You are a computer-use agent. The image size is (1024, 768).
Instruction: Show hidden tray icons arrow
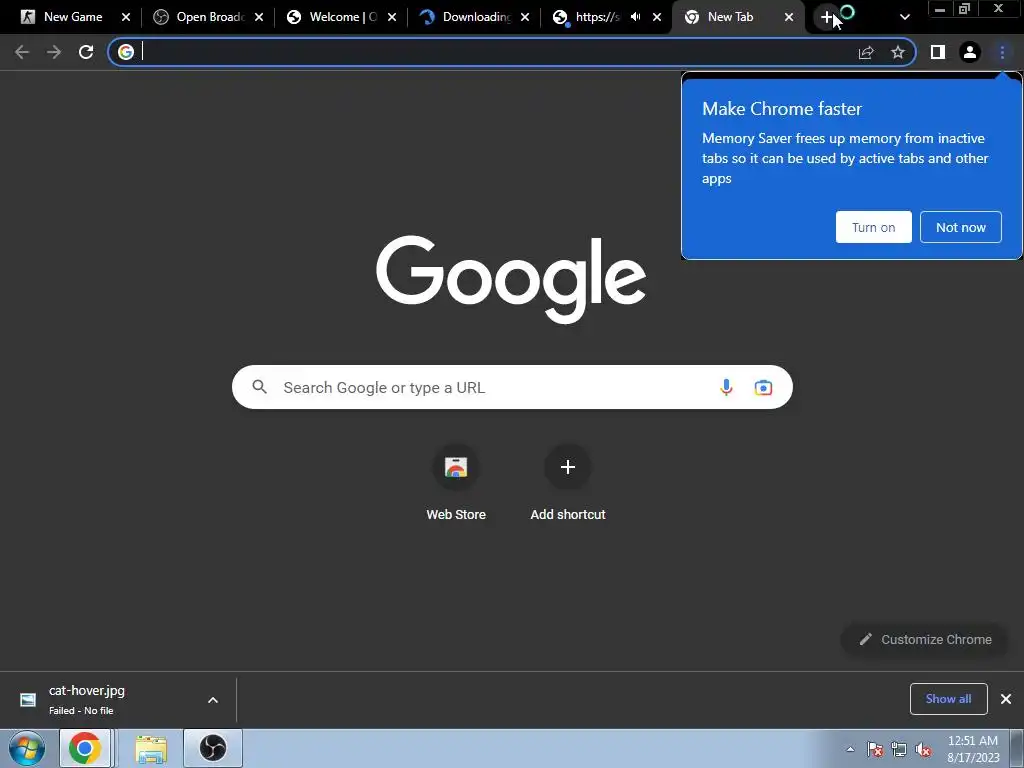point(850,750)
